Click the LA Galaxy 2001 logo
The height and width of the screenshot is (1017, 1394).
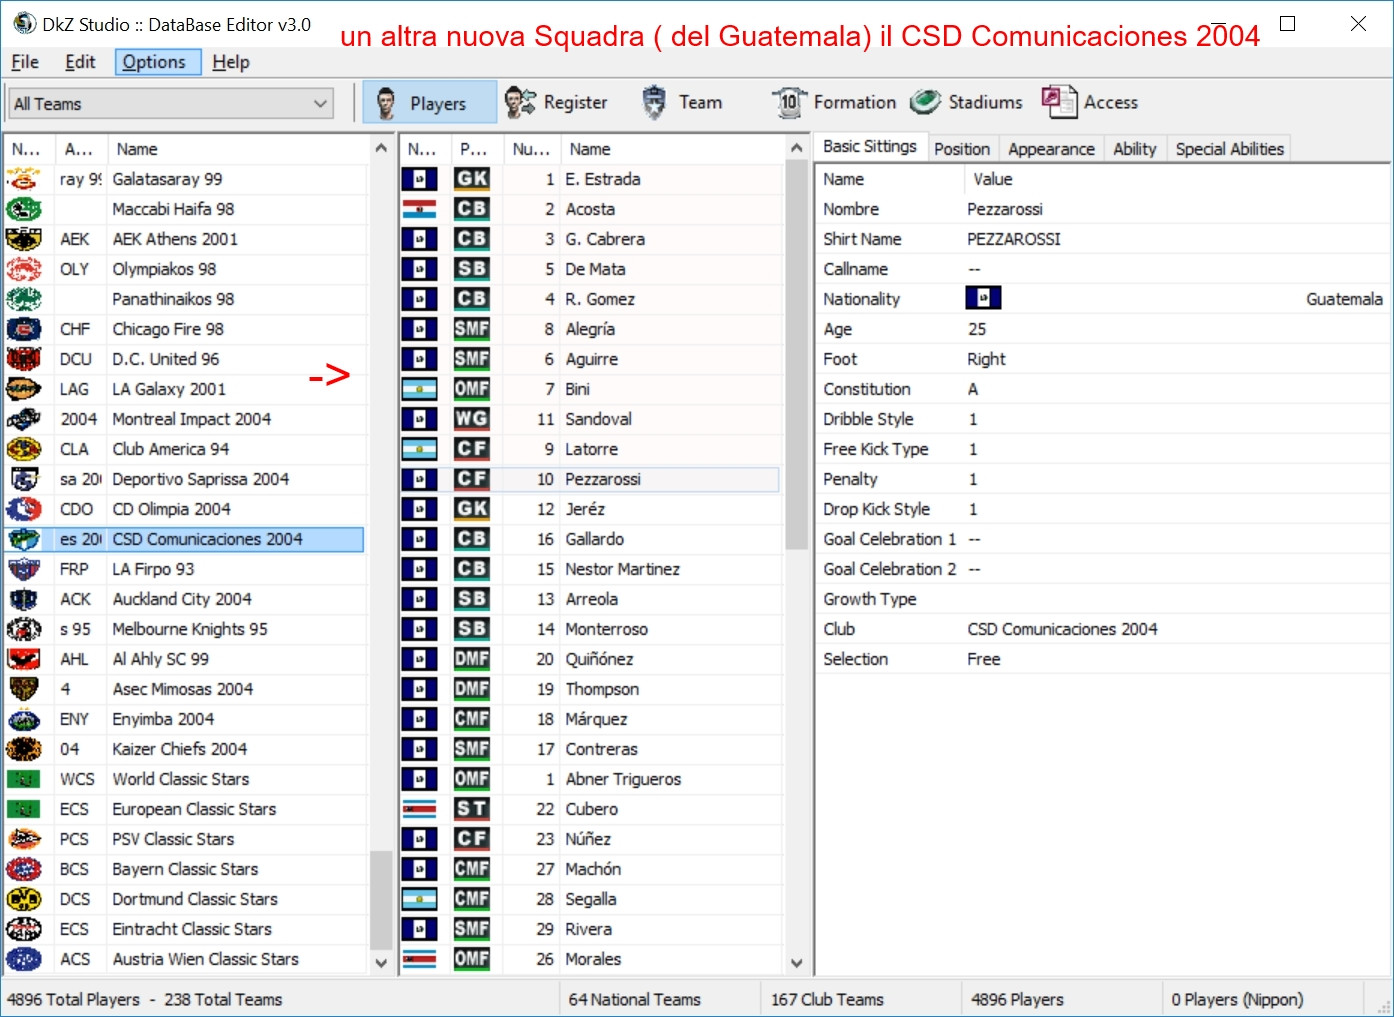pos(23,389)
